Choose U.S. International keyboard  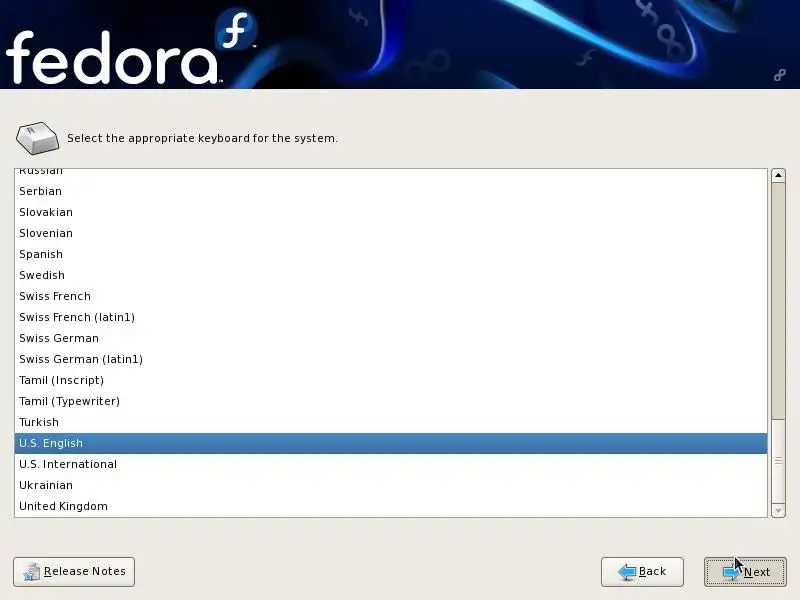(x=391, y=464)
